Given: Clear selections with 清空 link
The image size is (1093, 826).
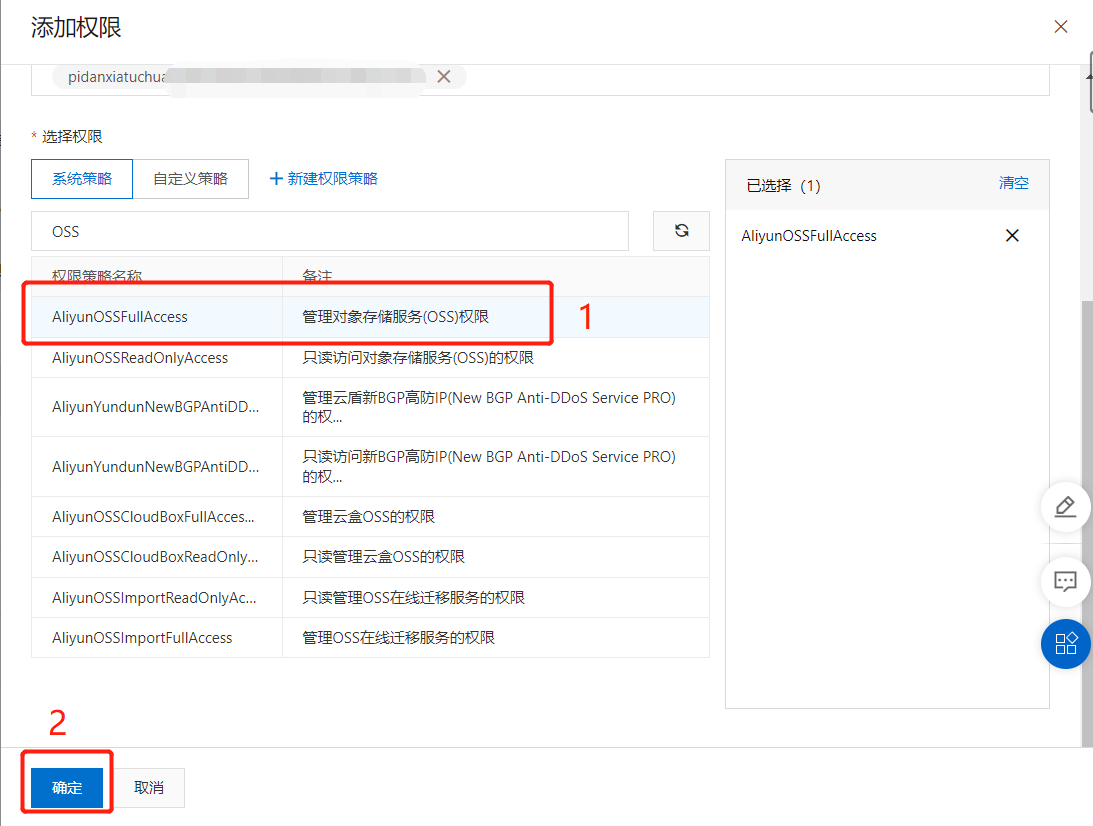Looking at the screenshot, I should 1013,184.
